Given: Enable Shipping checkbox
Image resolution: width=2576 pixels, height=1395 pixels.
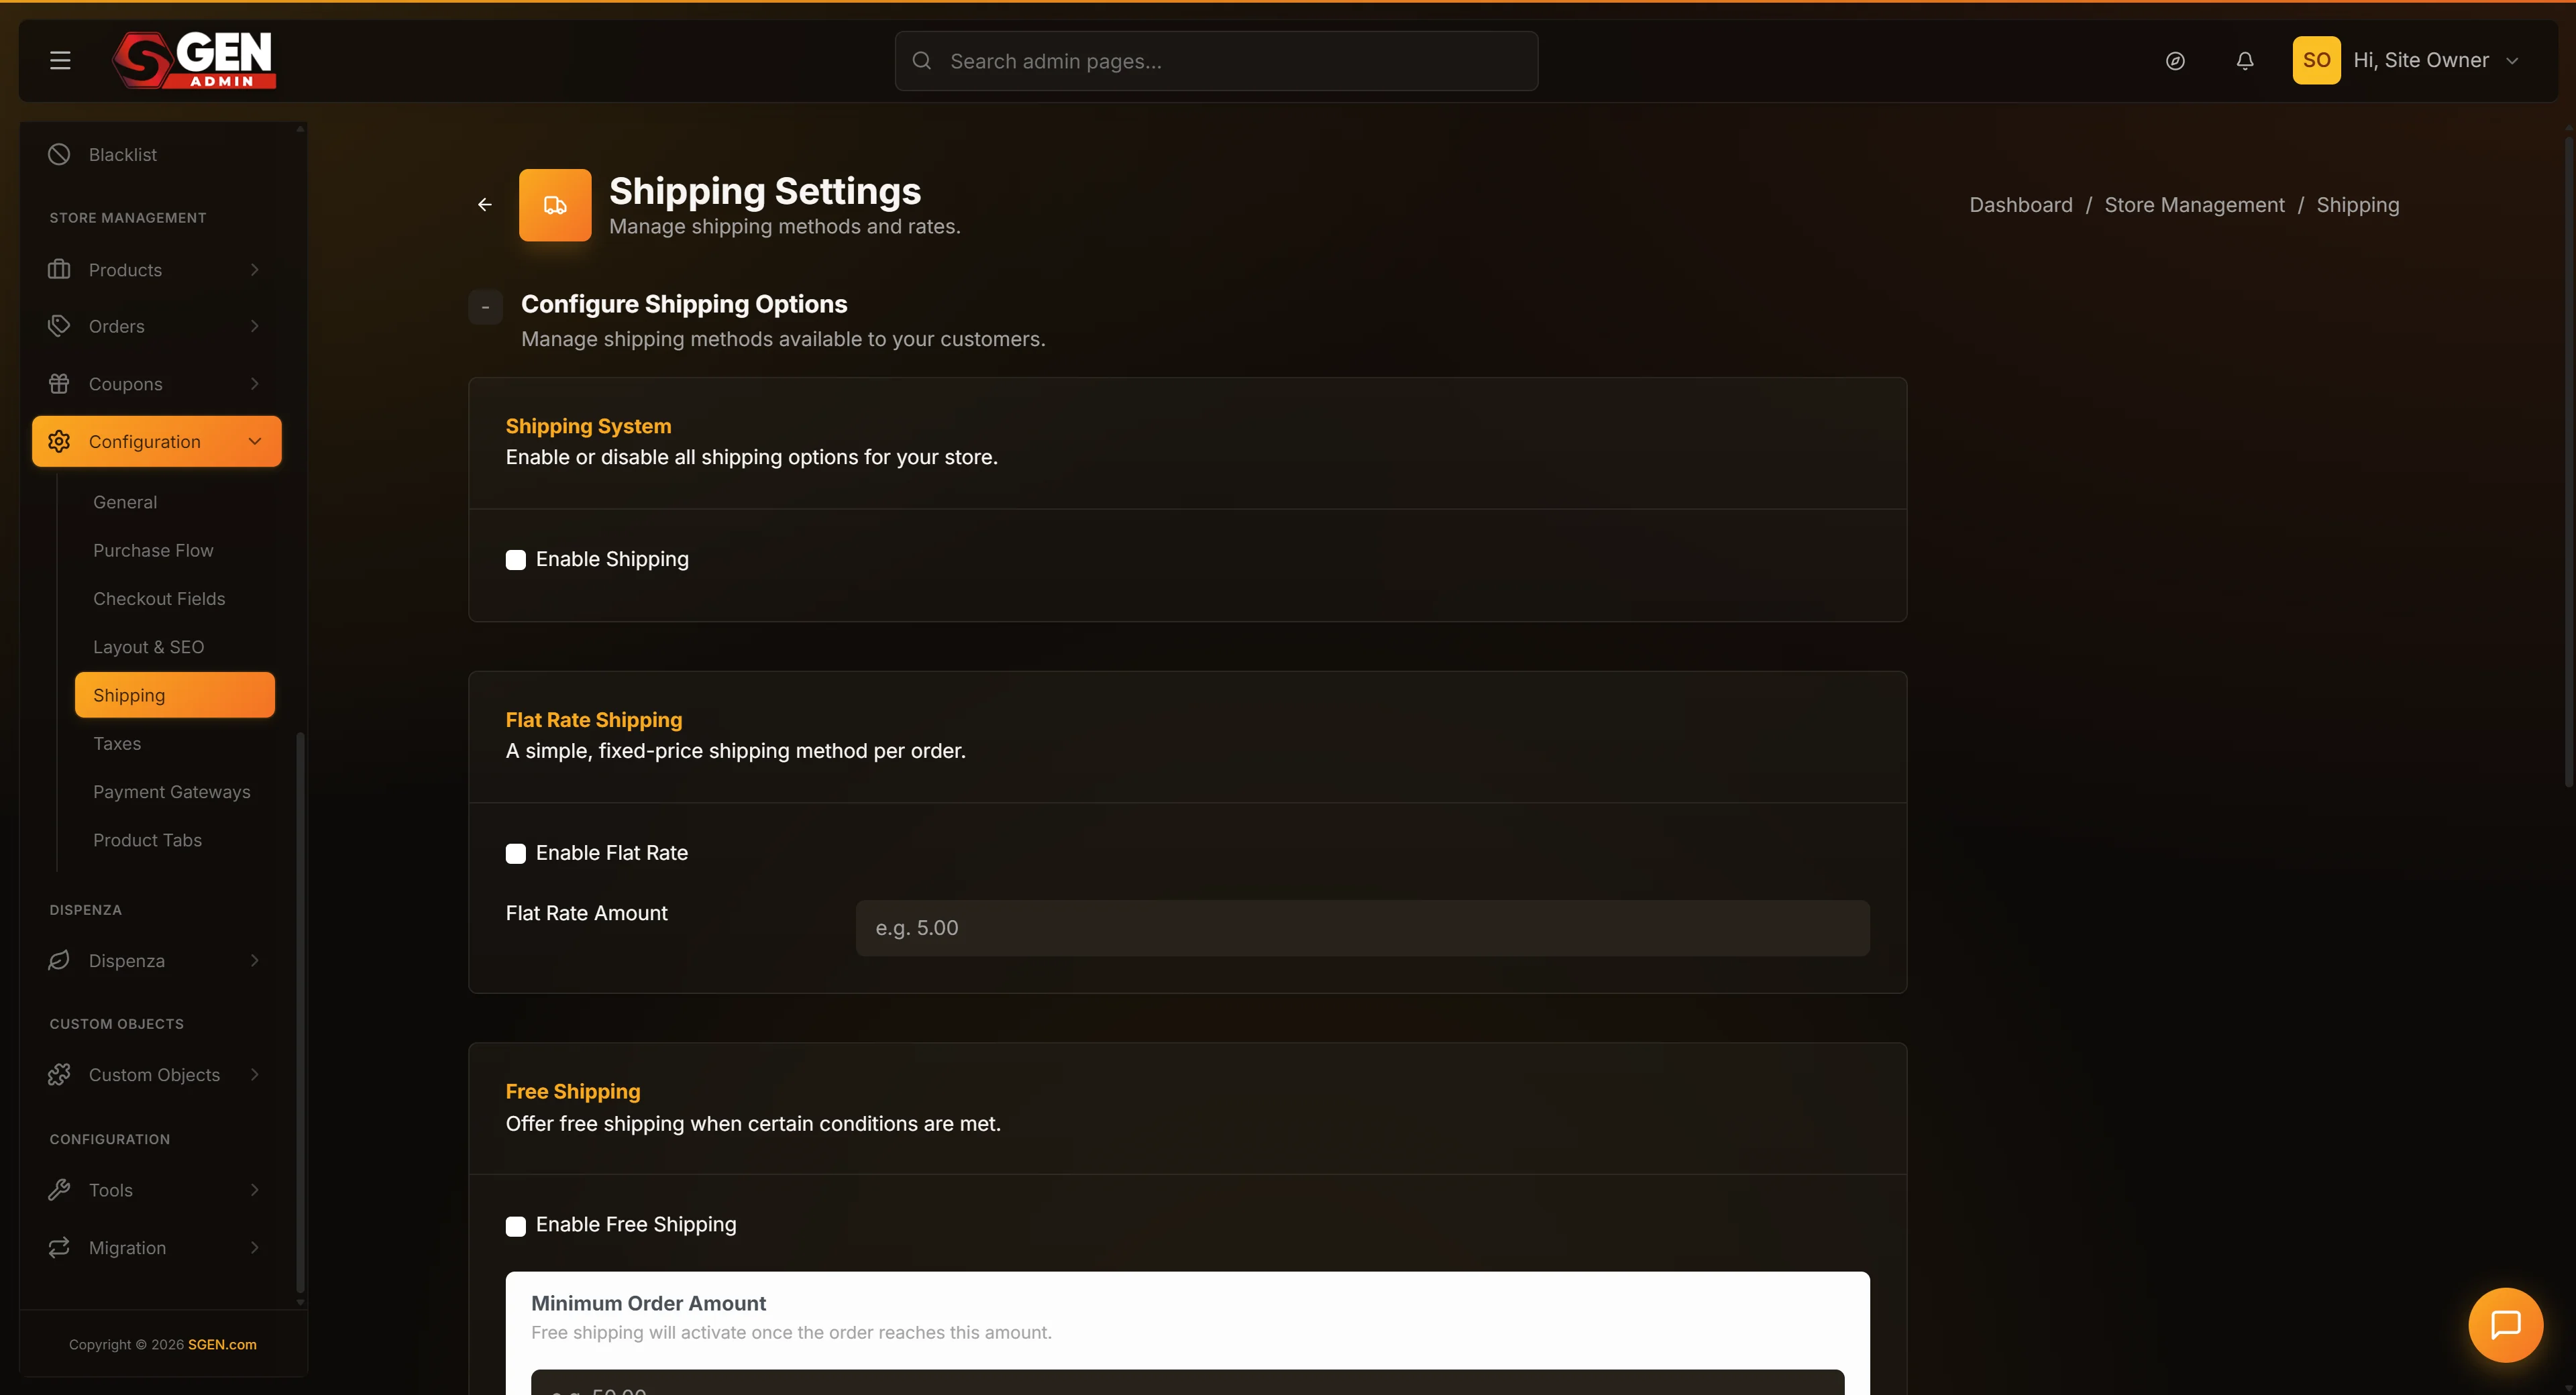Looking at the screenshot, I should pos(516,560).
